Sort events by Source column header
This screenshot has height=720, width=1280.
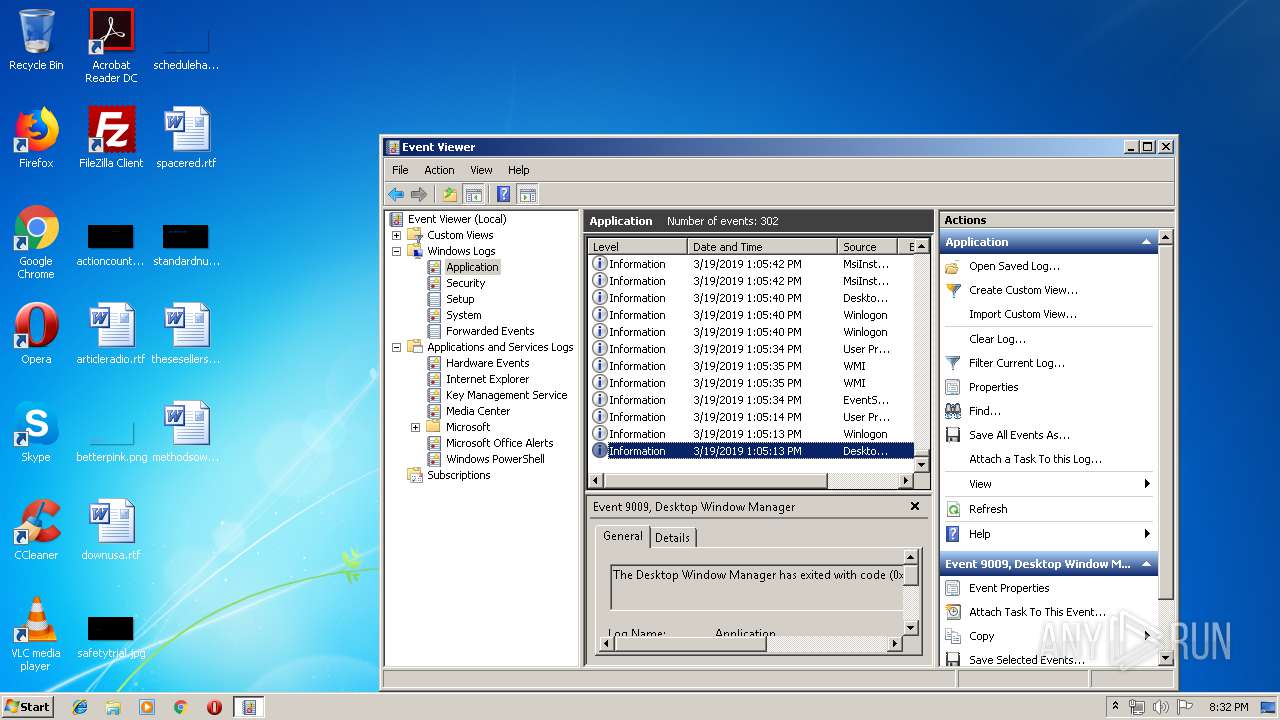coord(867,246)
